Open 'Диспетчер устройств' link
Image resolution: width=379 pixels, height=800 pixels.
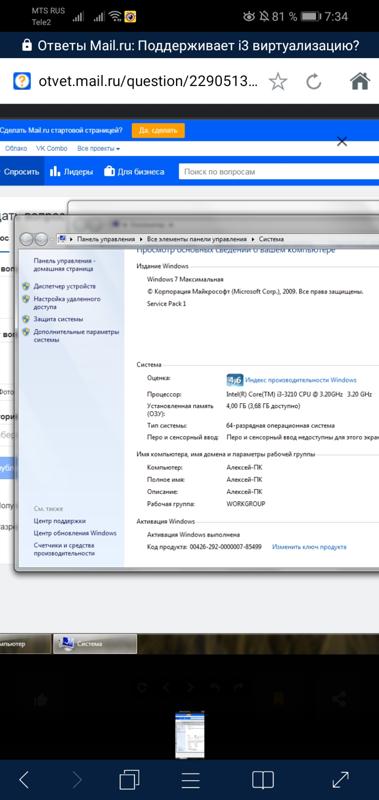64,286
